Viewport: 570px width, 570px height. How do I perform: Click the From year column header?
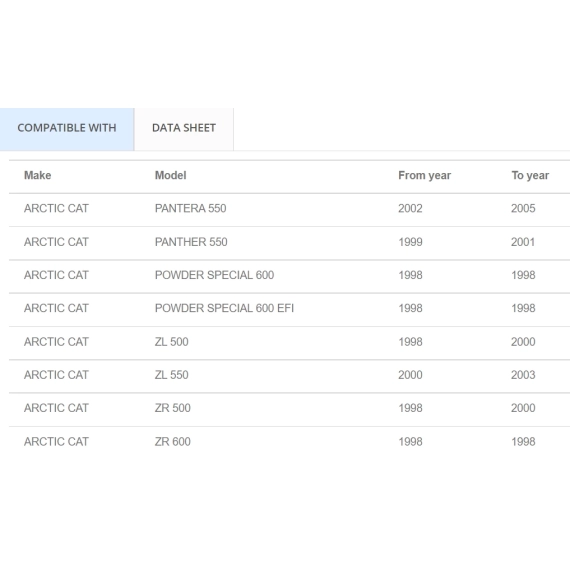[425, 175]
